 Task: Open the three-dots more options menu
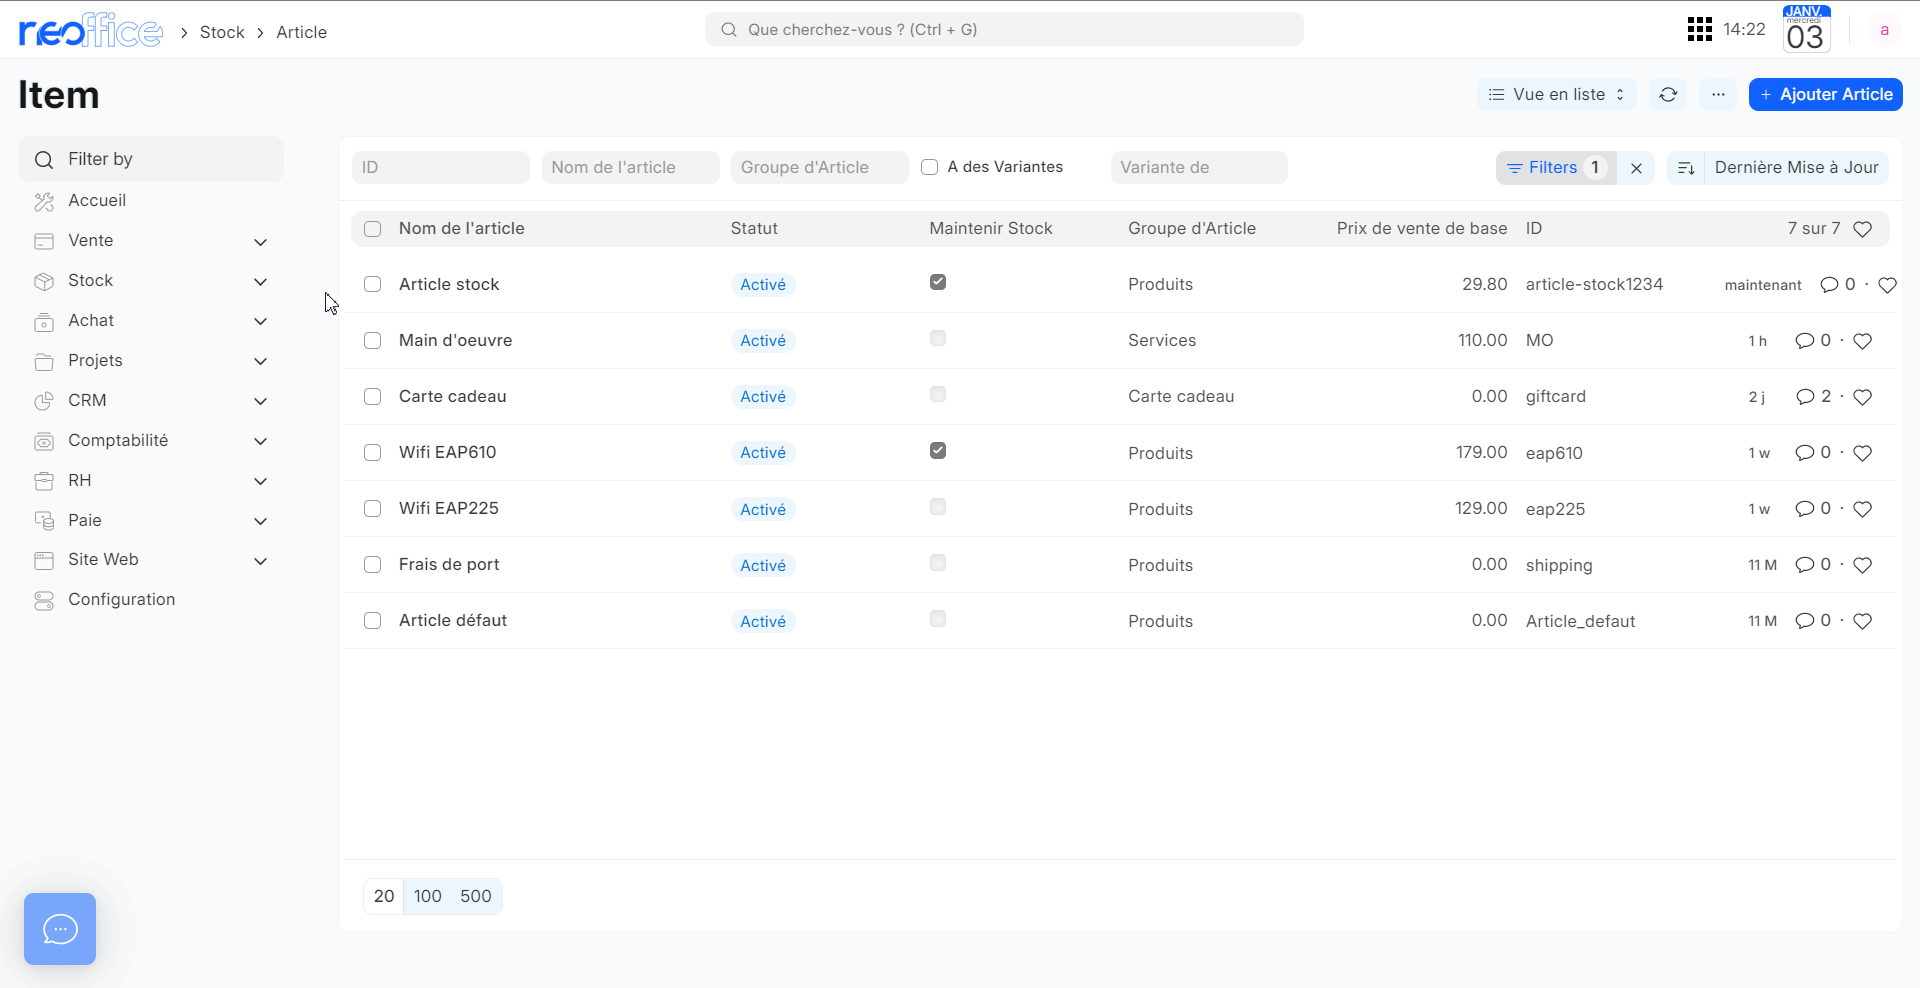coord(1718,95)
